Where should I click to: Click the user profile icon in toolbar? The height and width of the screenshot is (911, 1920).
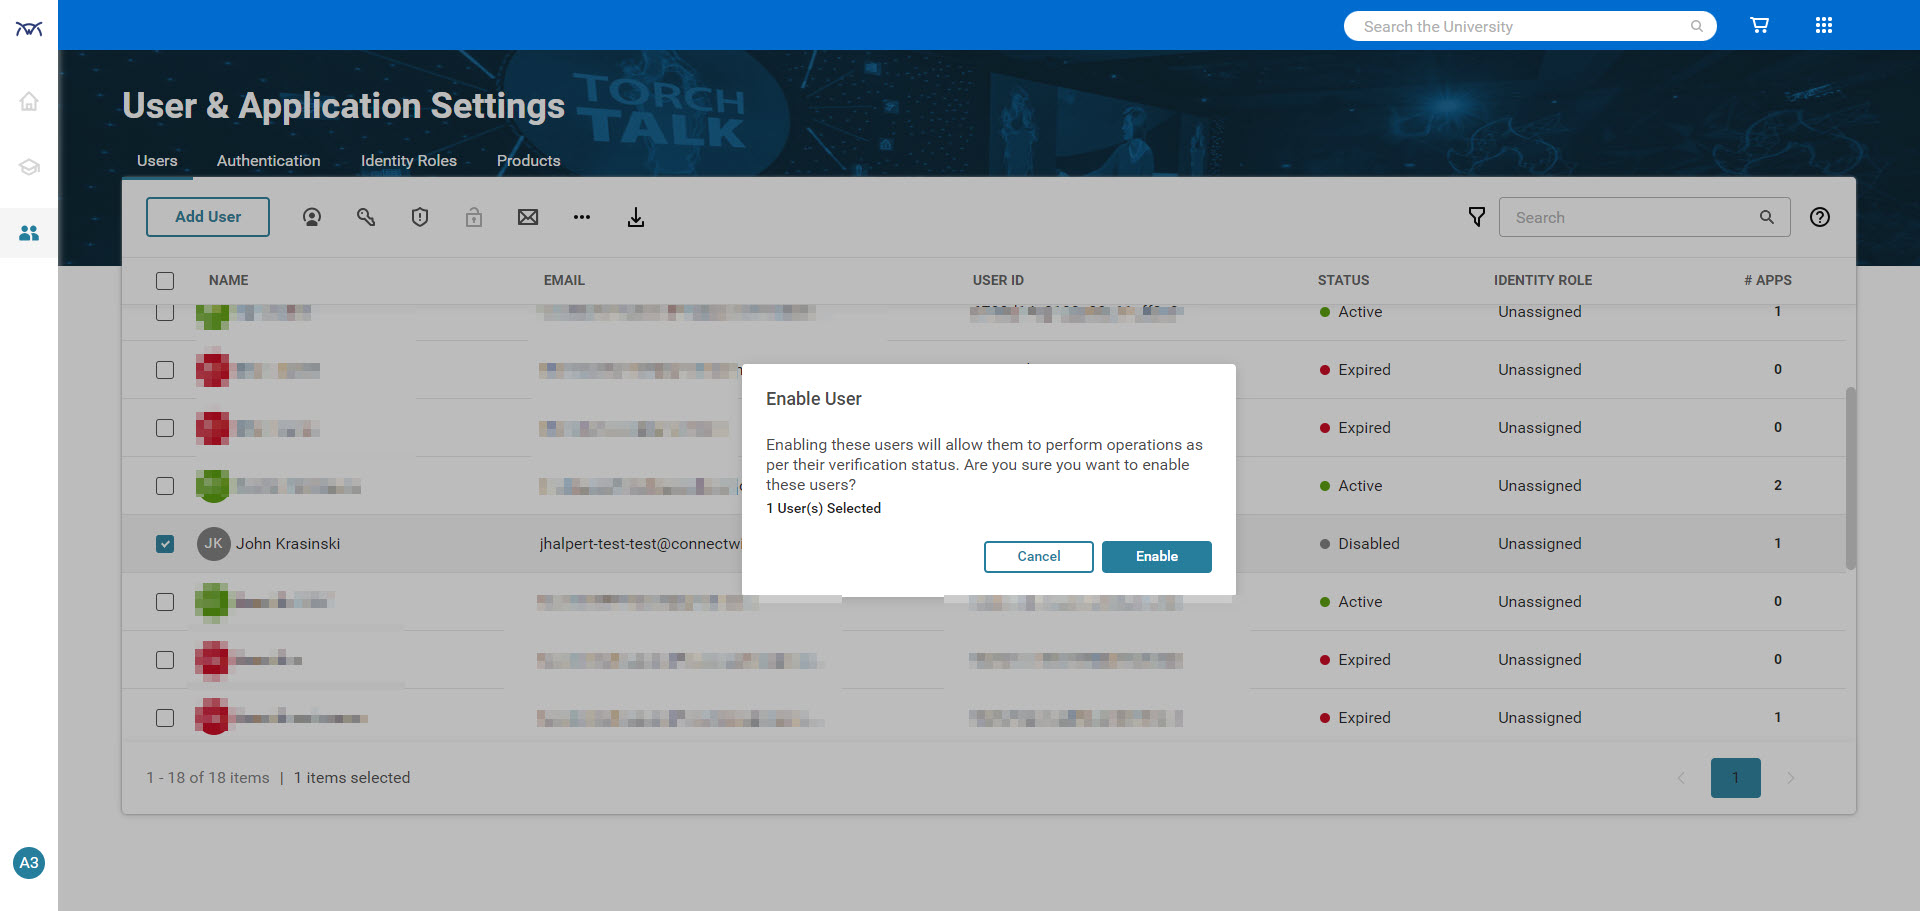point(312,217)
